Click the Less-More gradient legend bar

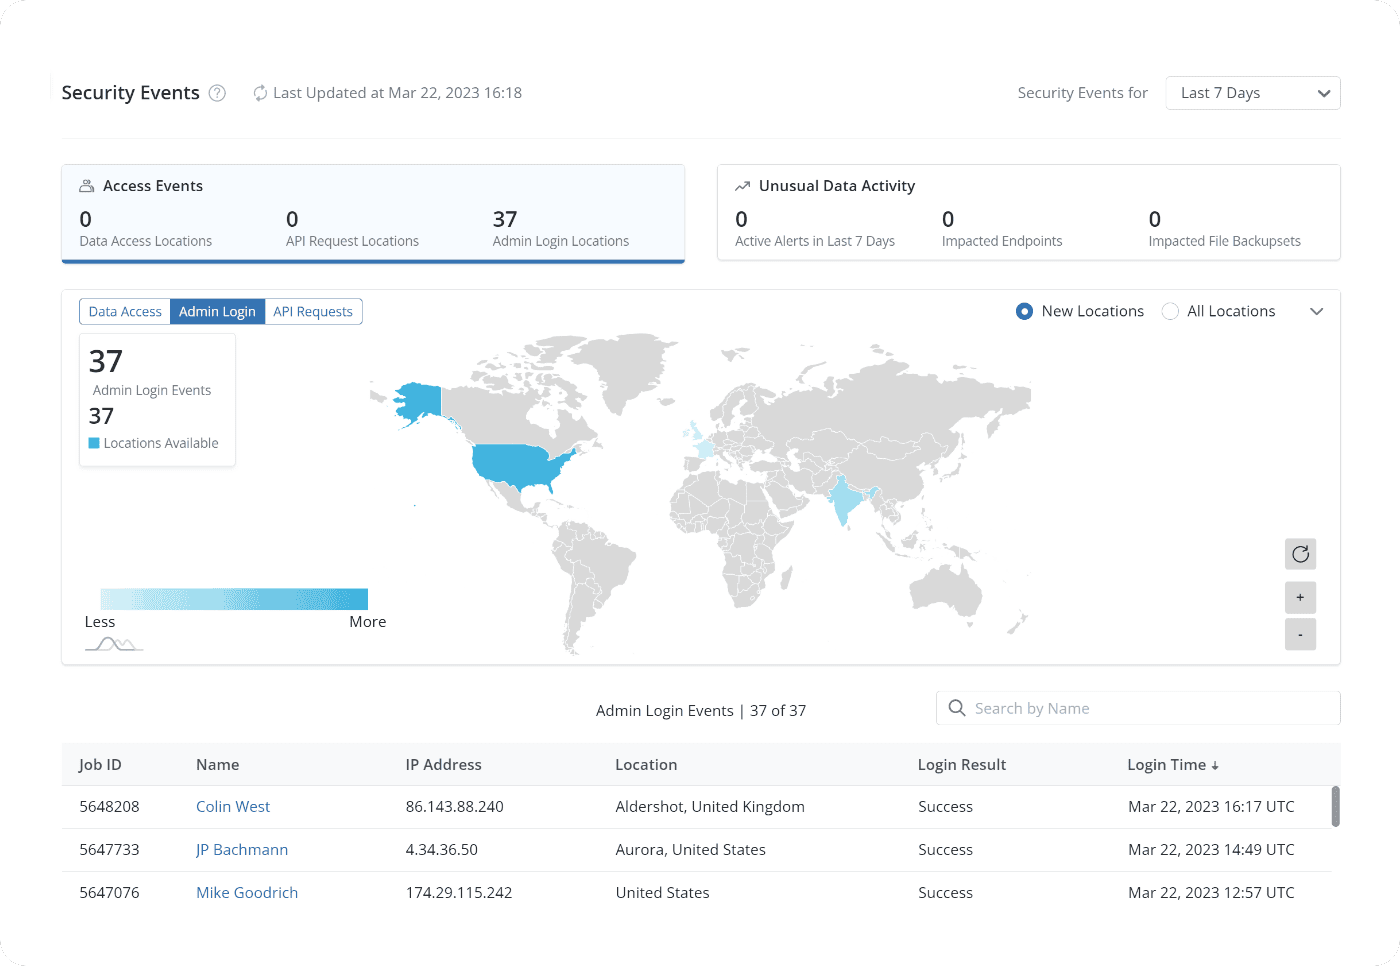click(234, 599)
